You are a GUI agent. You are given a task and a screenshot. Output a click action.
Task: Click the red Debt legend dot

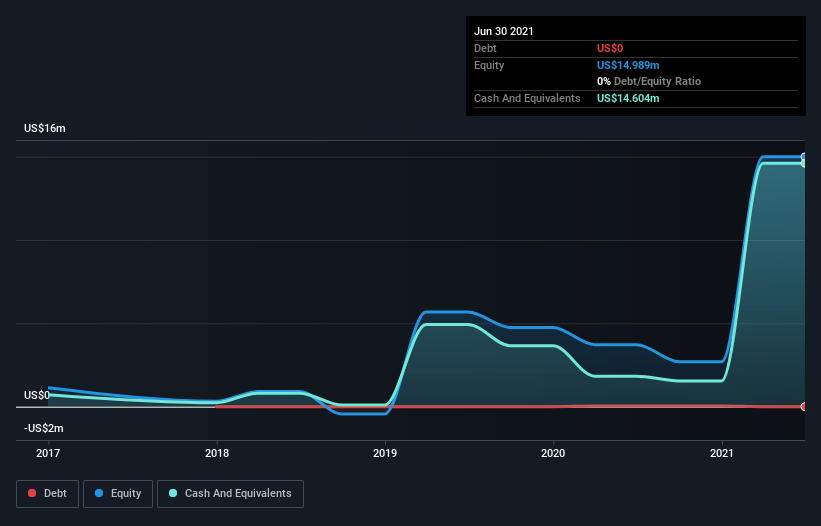[x=32, y=493]
